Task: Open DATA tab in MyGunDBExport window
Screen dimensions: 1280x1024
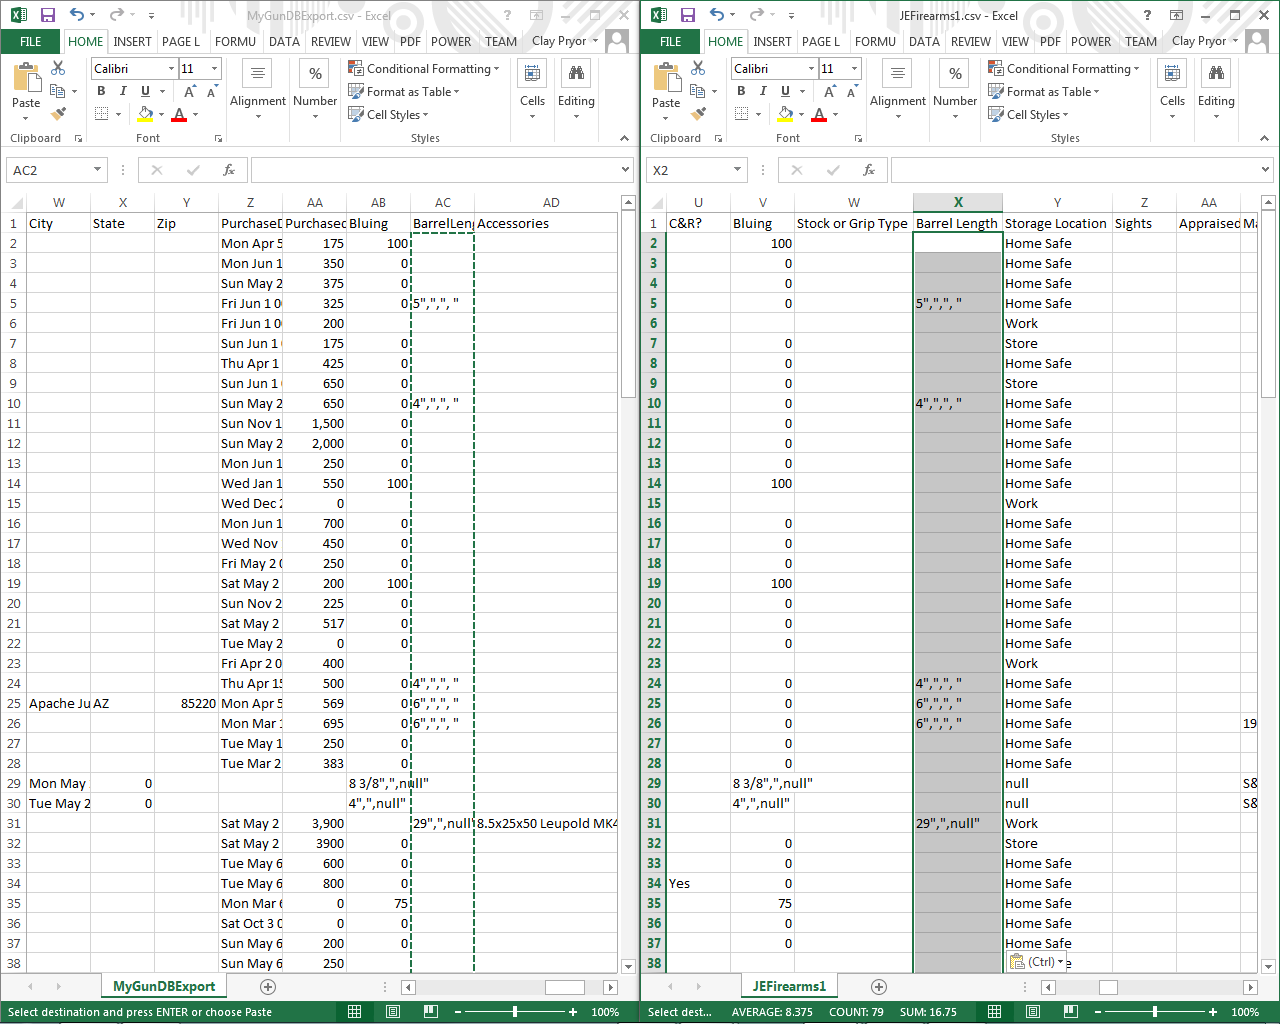Action: point(284,42)
